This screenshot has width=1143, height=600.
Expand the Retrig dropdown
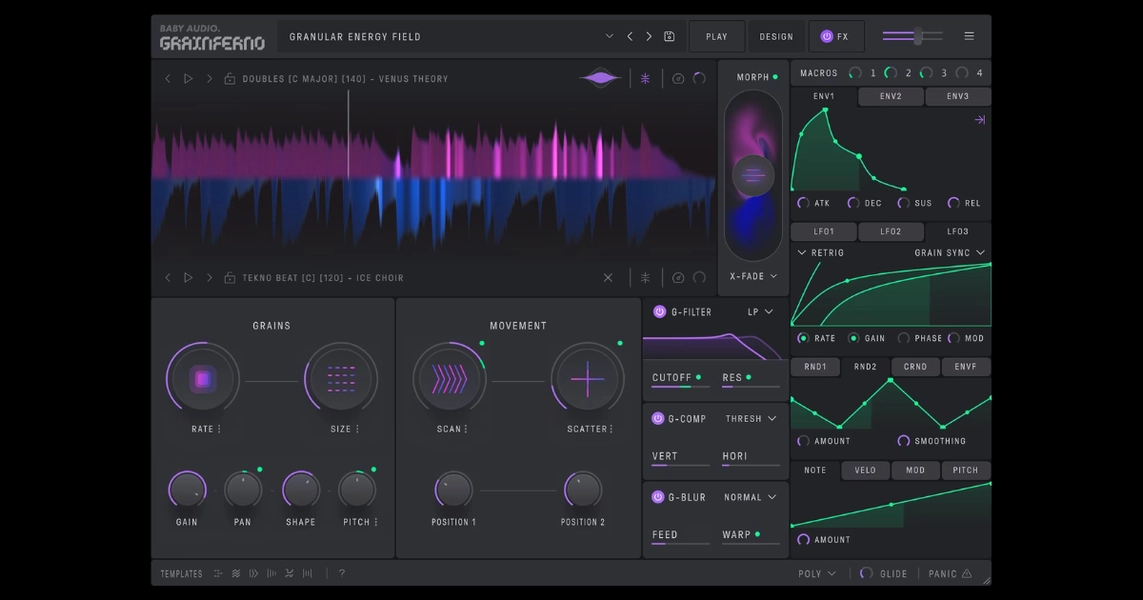tap(821, 253)
